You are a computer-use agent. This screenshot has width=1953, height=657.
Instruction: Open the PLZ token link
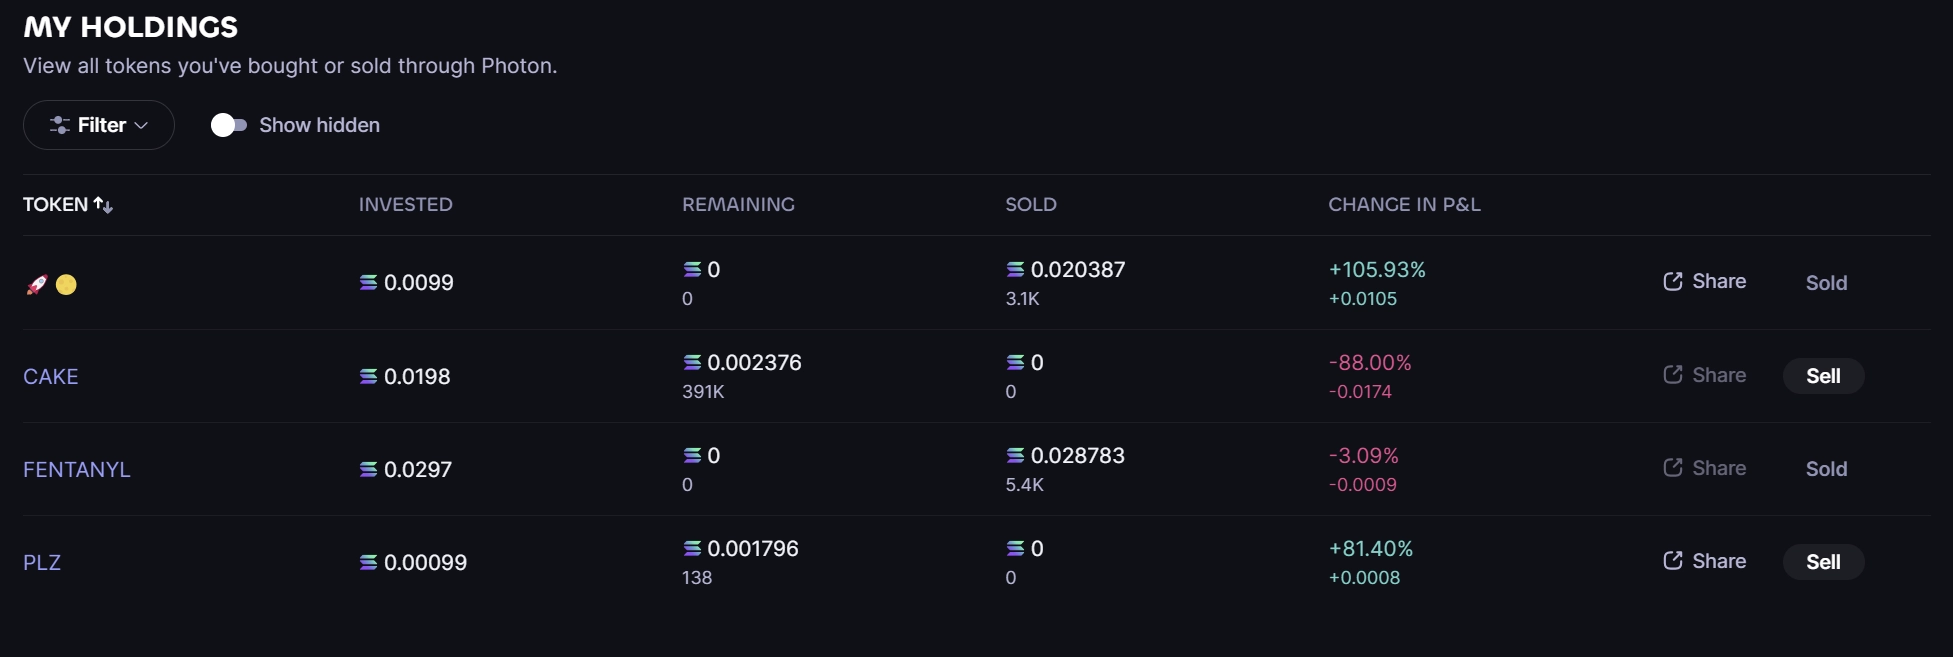pyautogui.click(x=42, y=563)
